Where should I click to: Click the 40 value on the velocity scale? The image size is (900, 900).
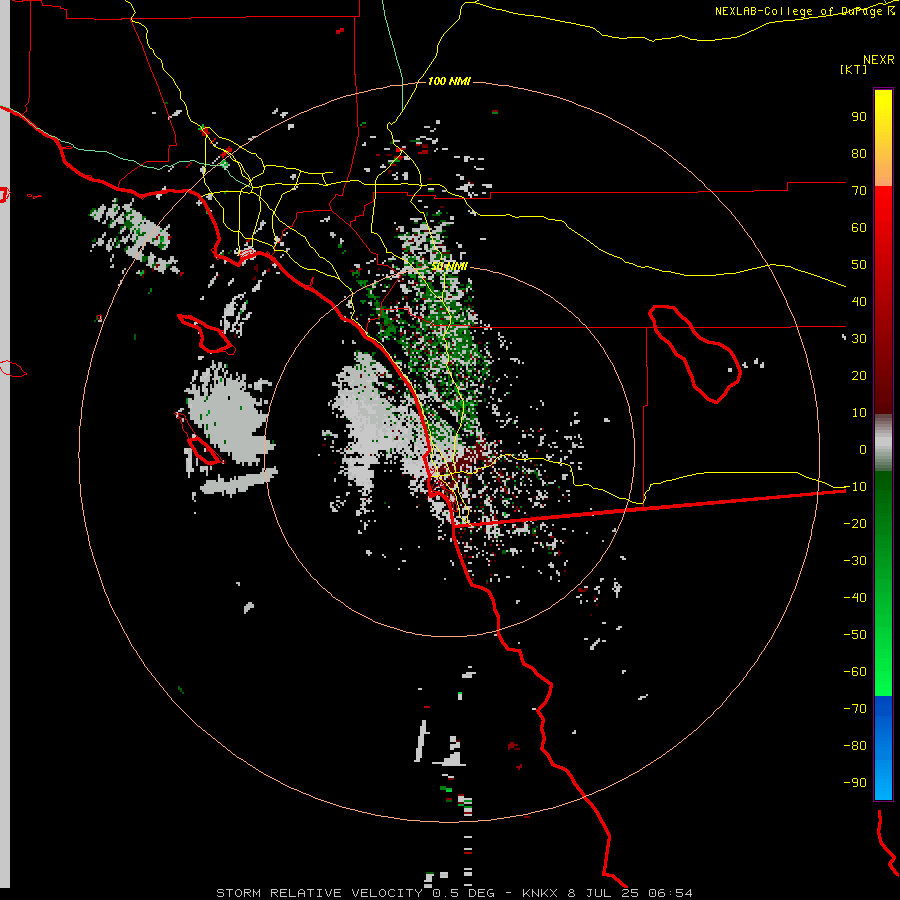[x=859, y=301]
